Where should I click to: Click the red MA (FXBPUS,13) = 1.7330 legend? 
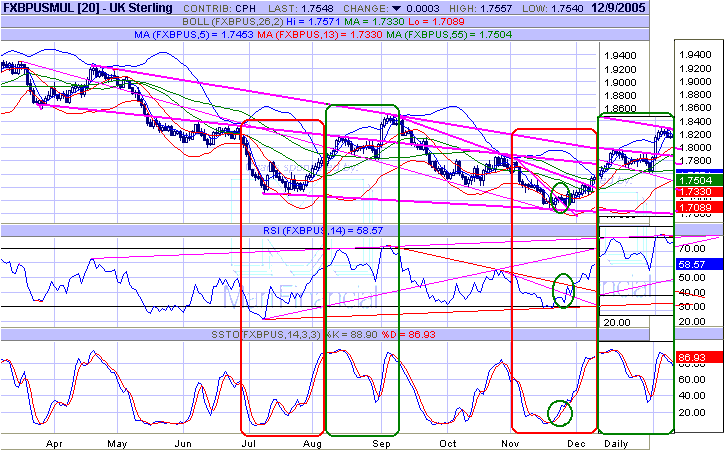pyautogui.click(x=320, y=35)
